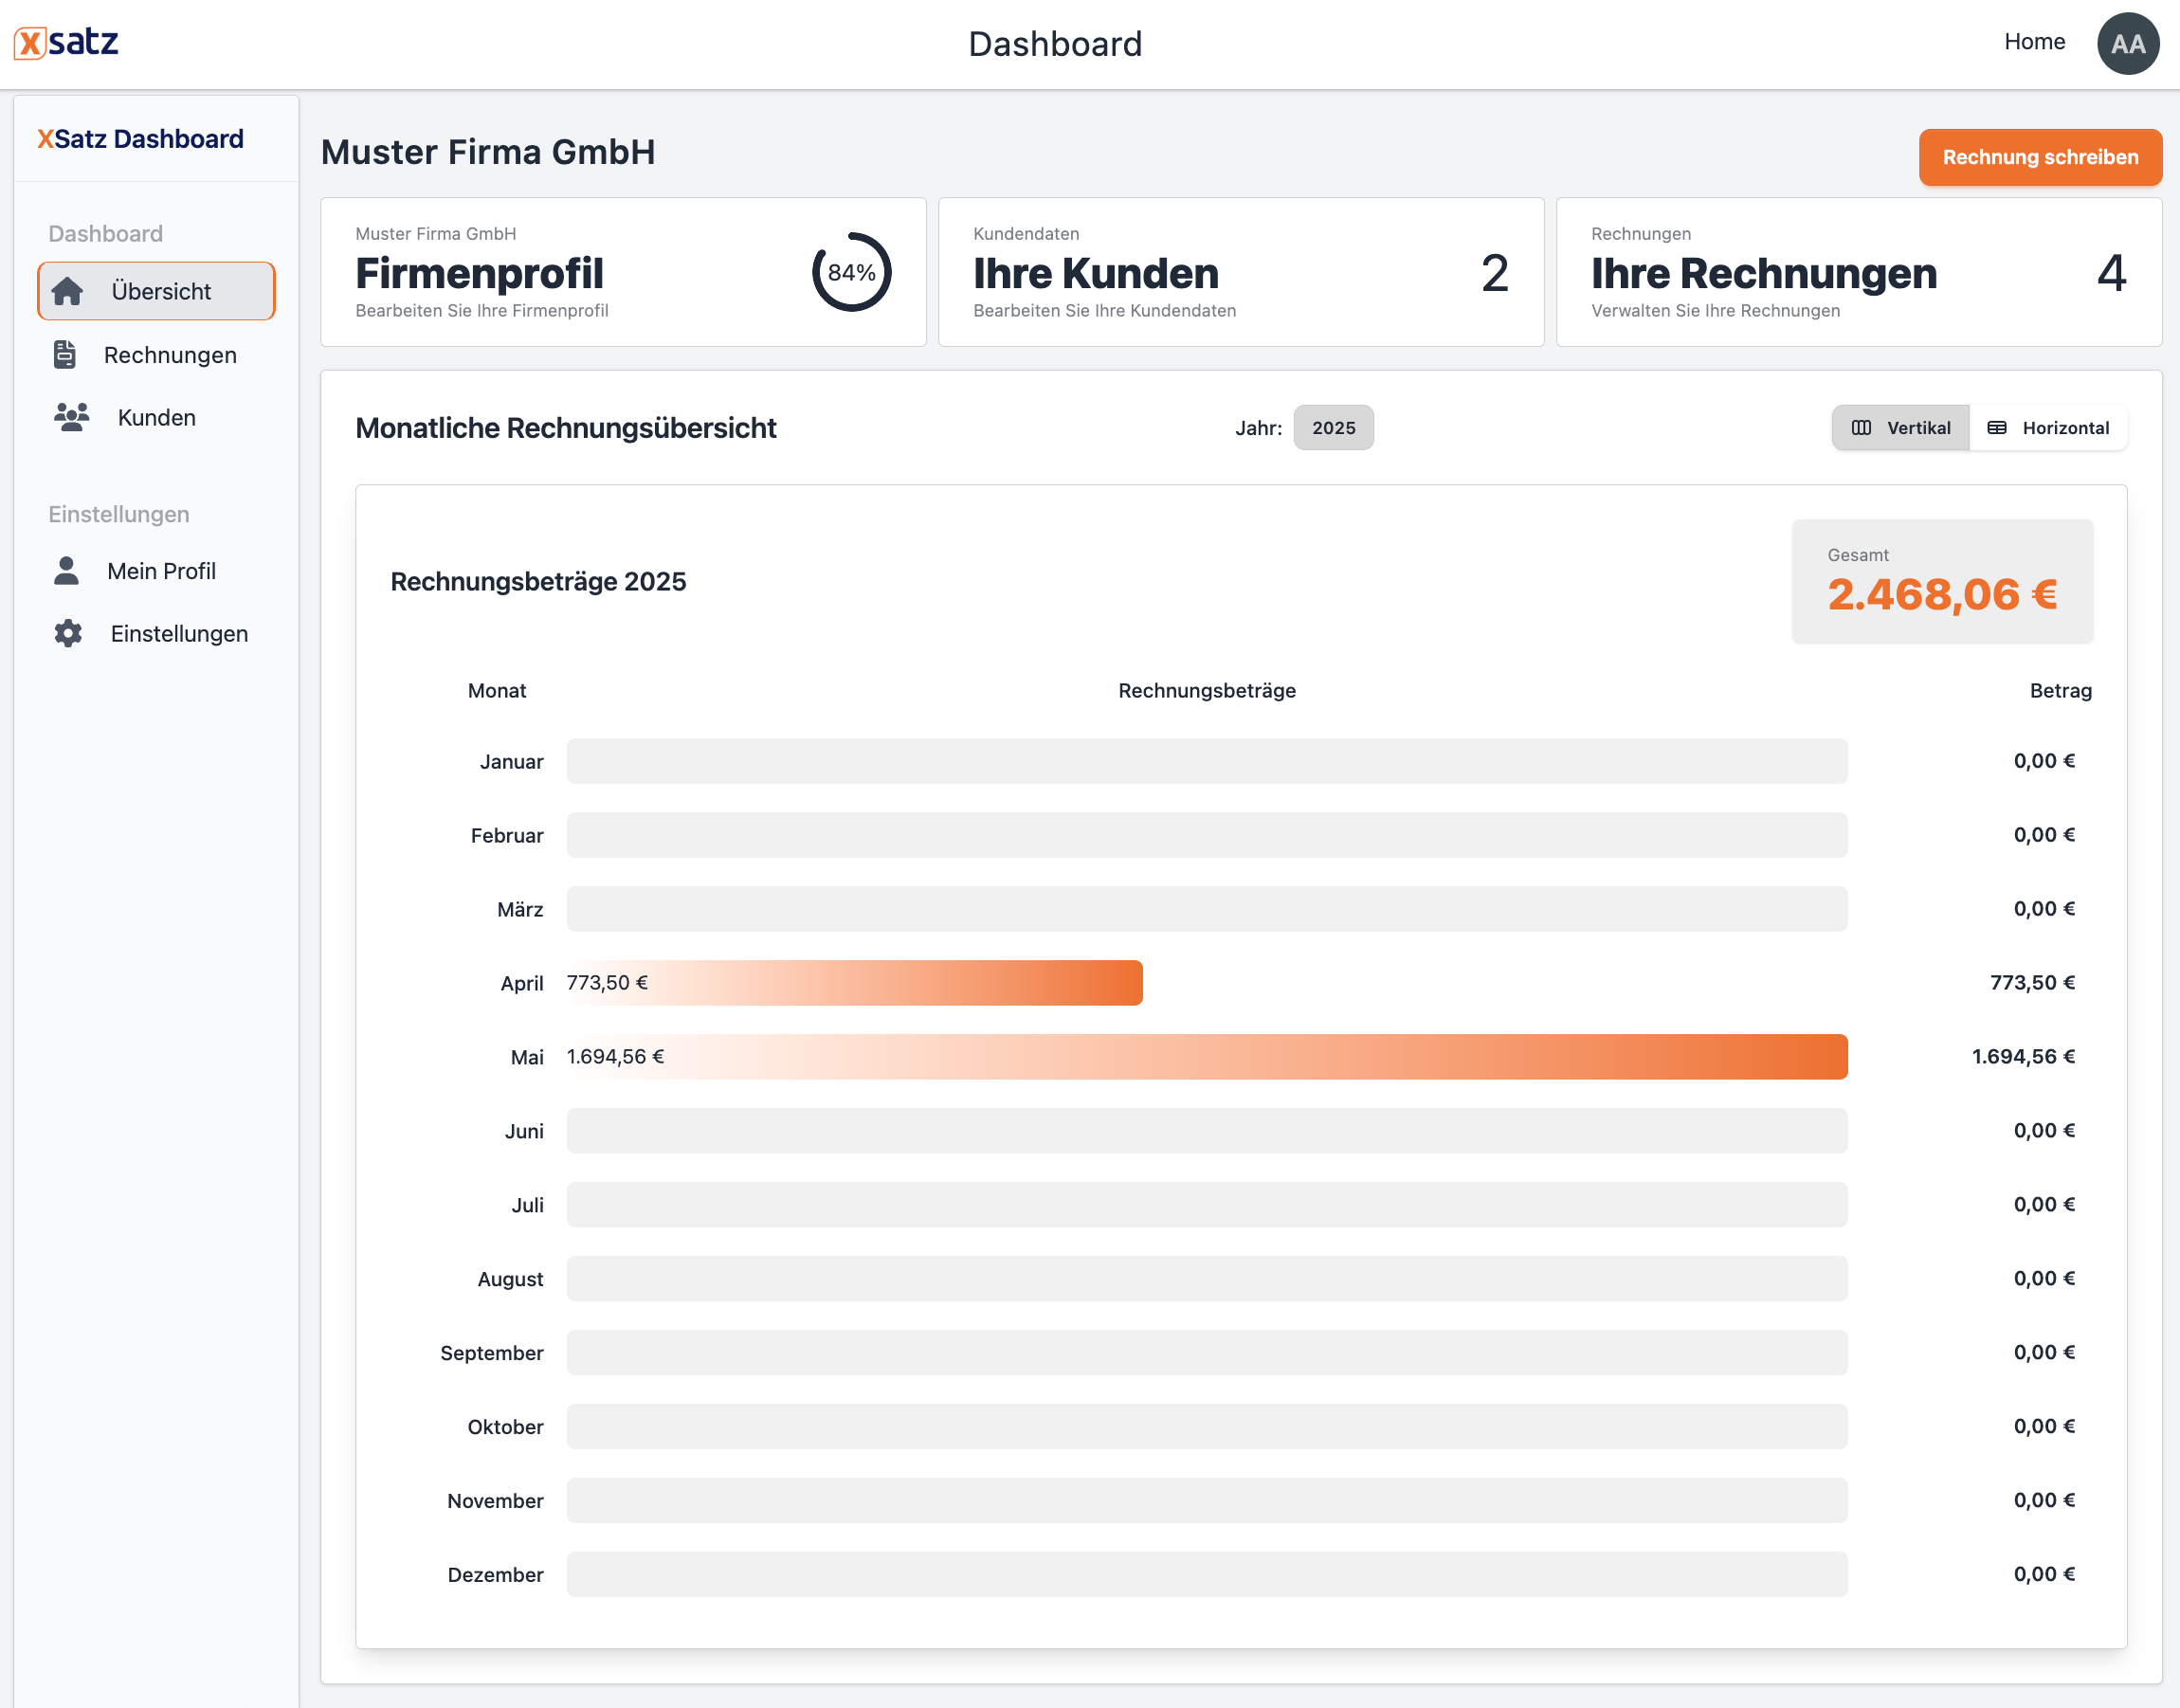2180x1708 pixels.
Task: Click the 1.694,56 € amount in Betrag column
Action: pos(2023,1056)
